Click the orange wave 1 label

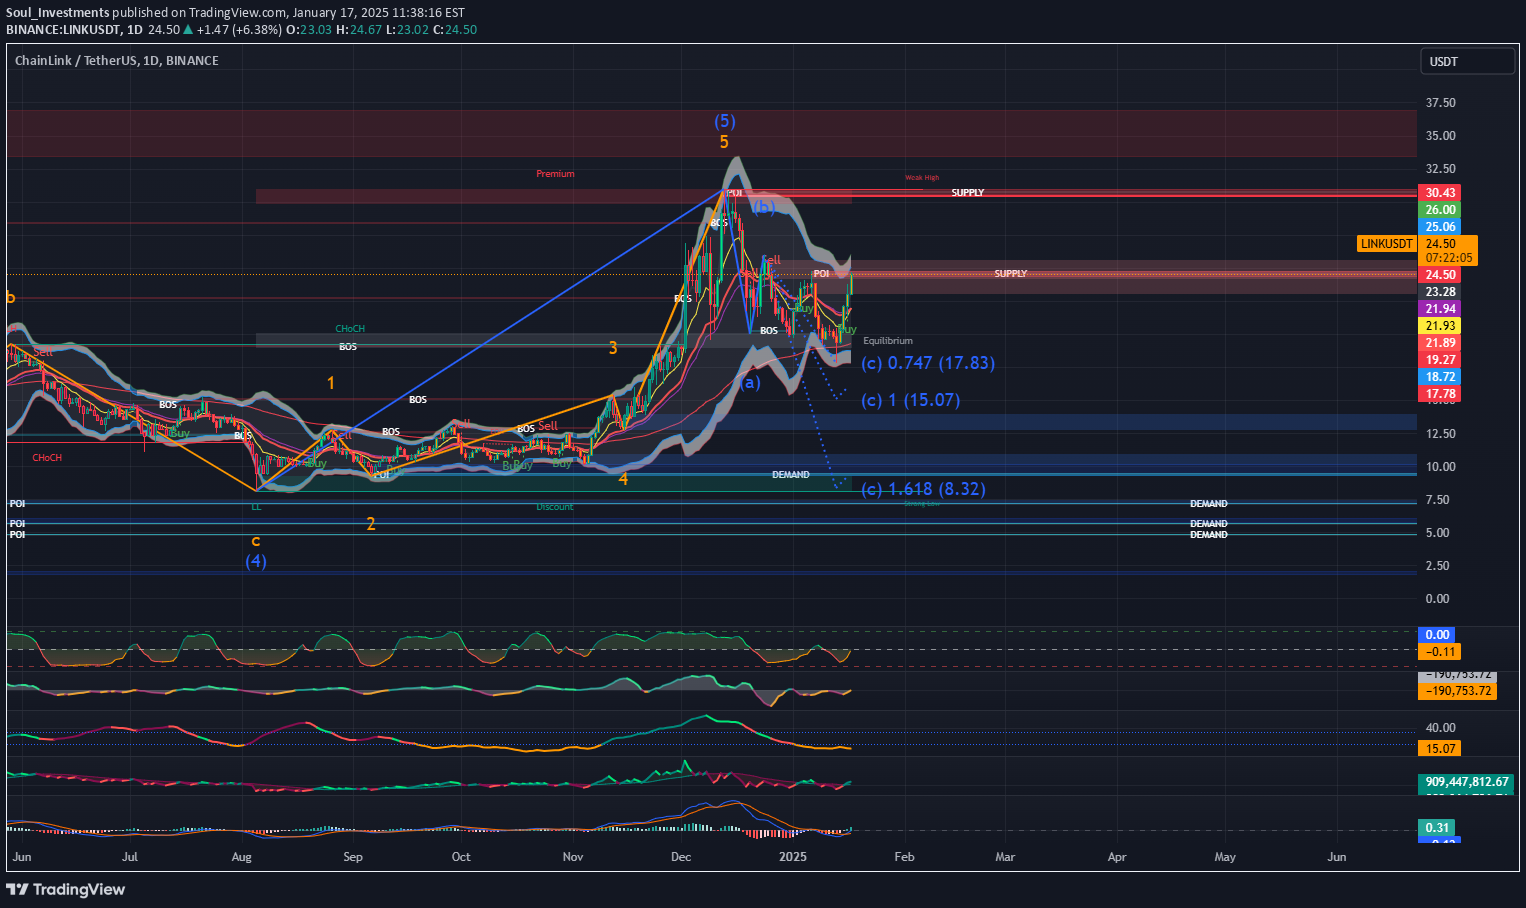point(331,383)
